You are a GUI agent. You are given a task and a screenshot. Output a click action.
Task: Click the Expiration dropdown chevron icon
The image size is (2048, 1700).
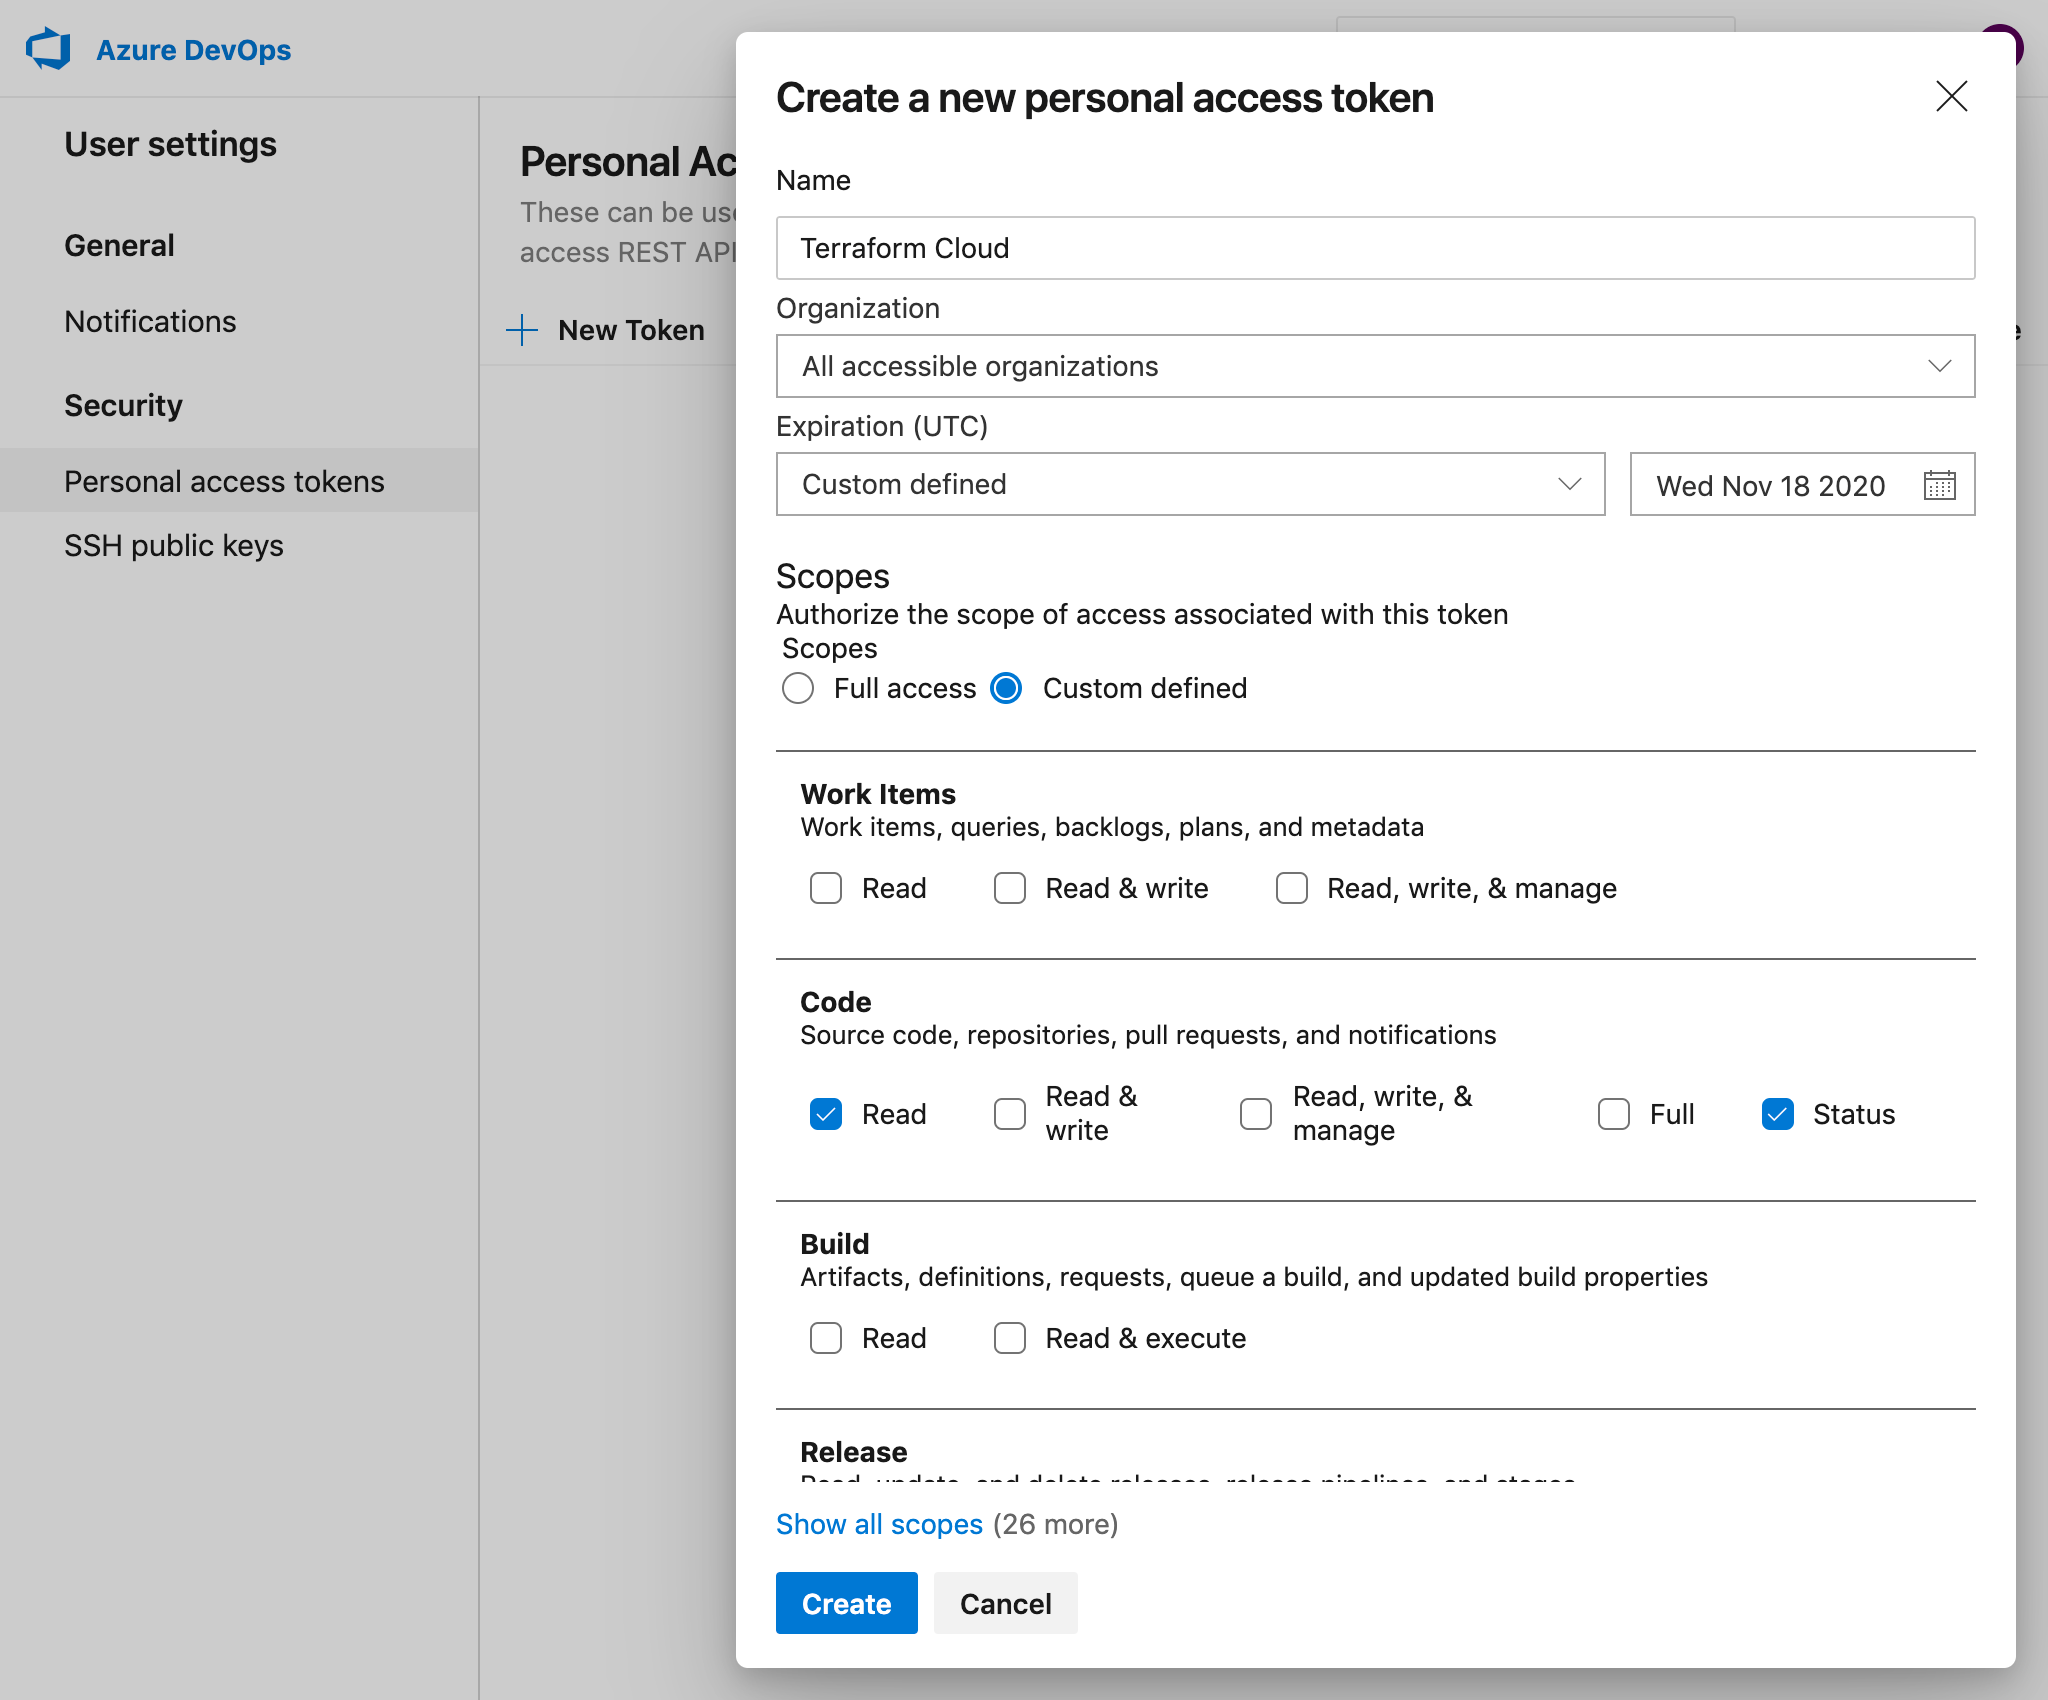click(1567, 485)
